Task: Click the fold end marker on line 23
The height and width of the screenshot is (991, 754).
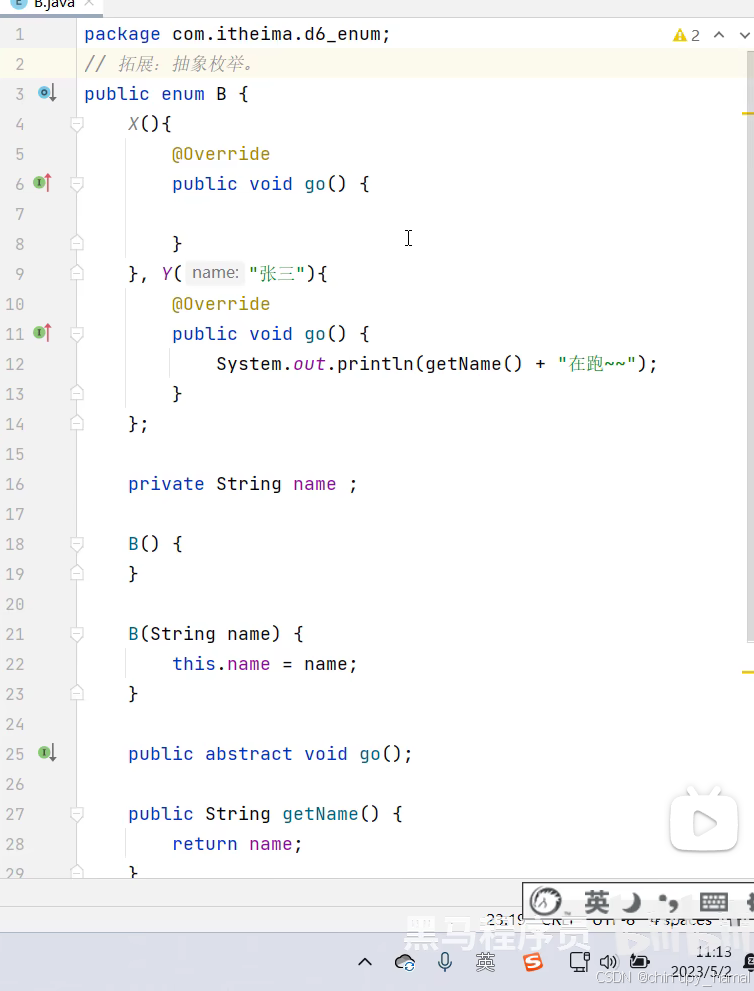Action: (x=76, y=693)
